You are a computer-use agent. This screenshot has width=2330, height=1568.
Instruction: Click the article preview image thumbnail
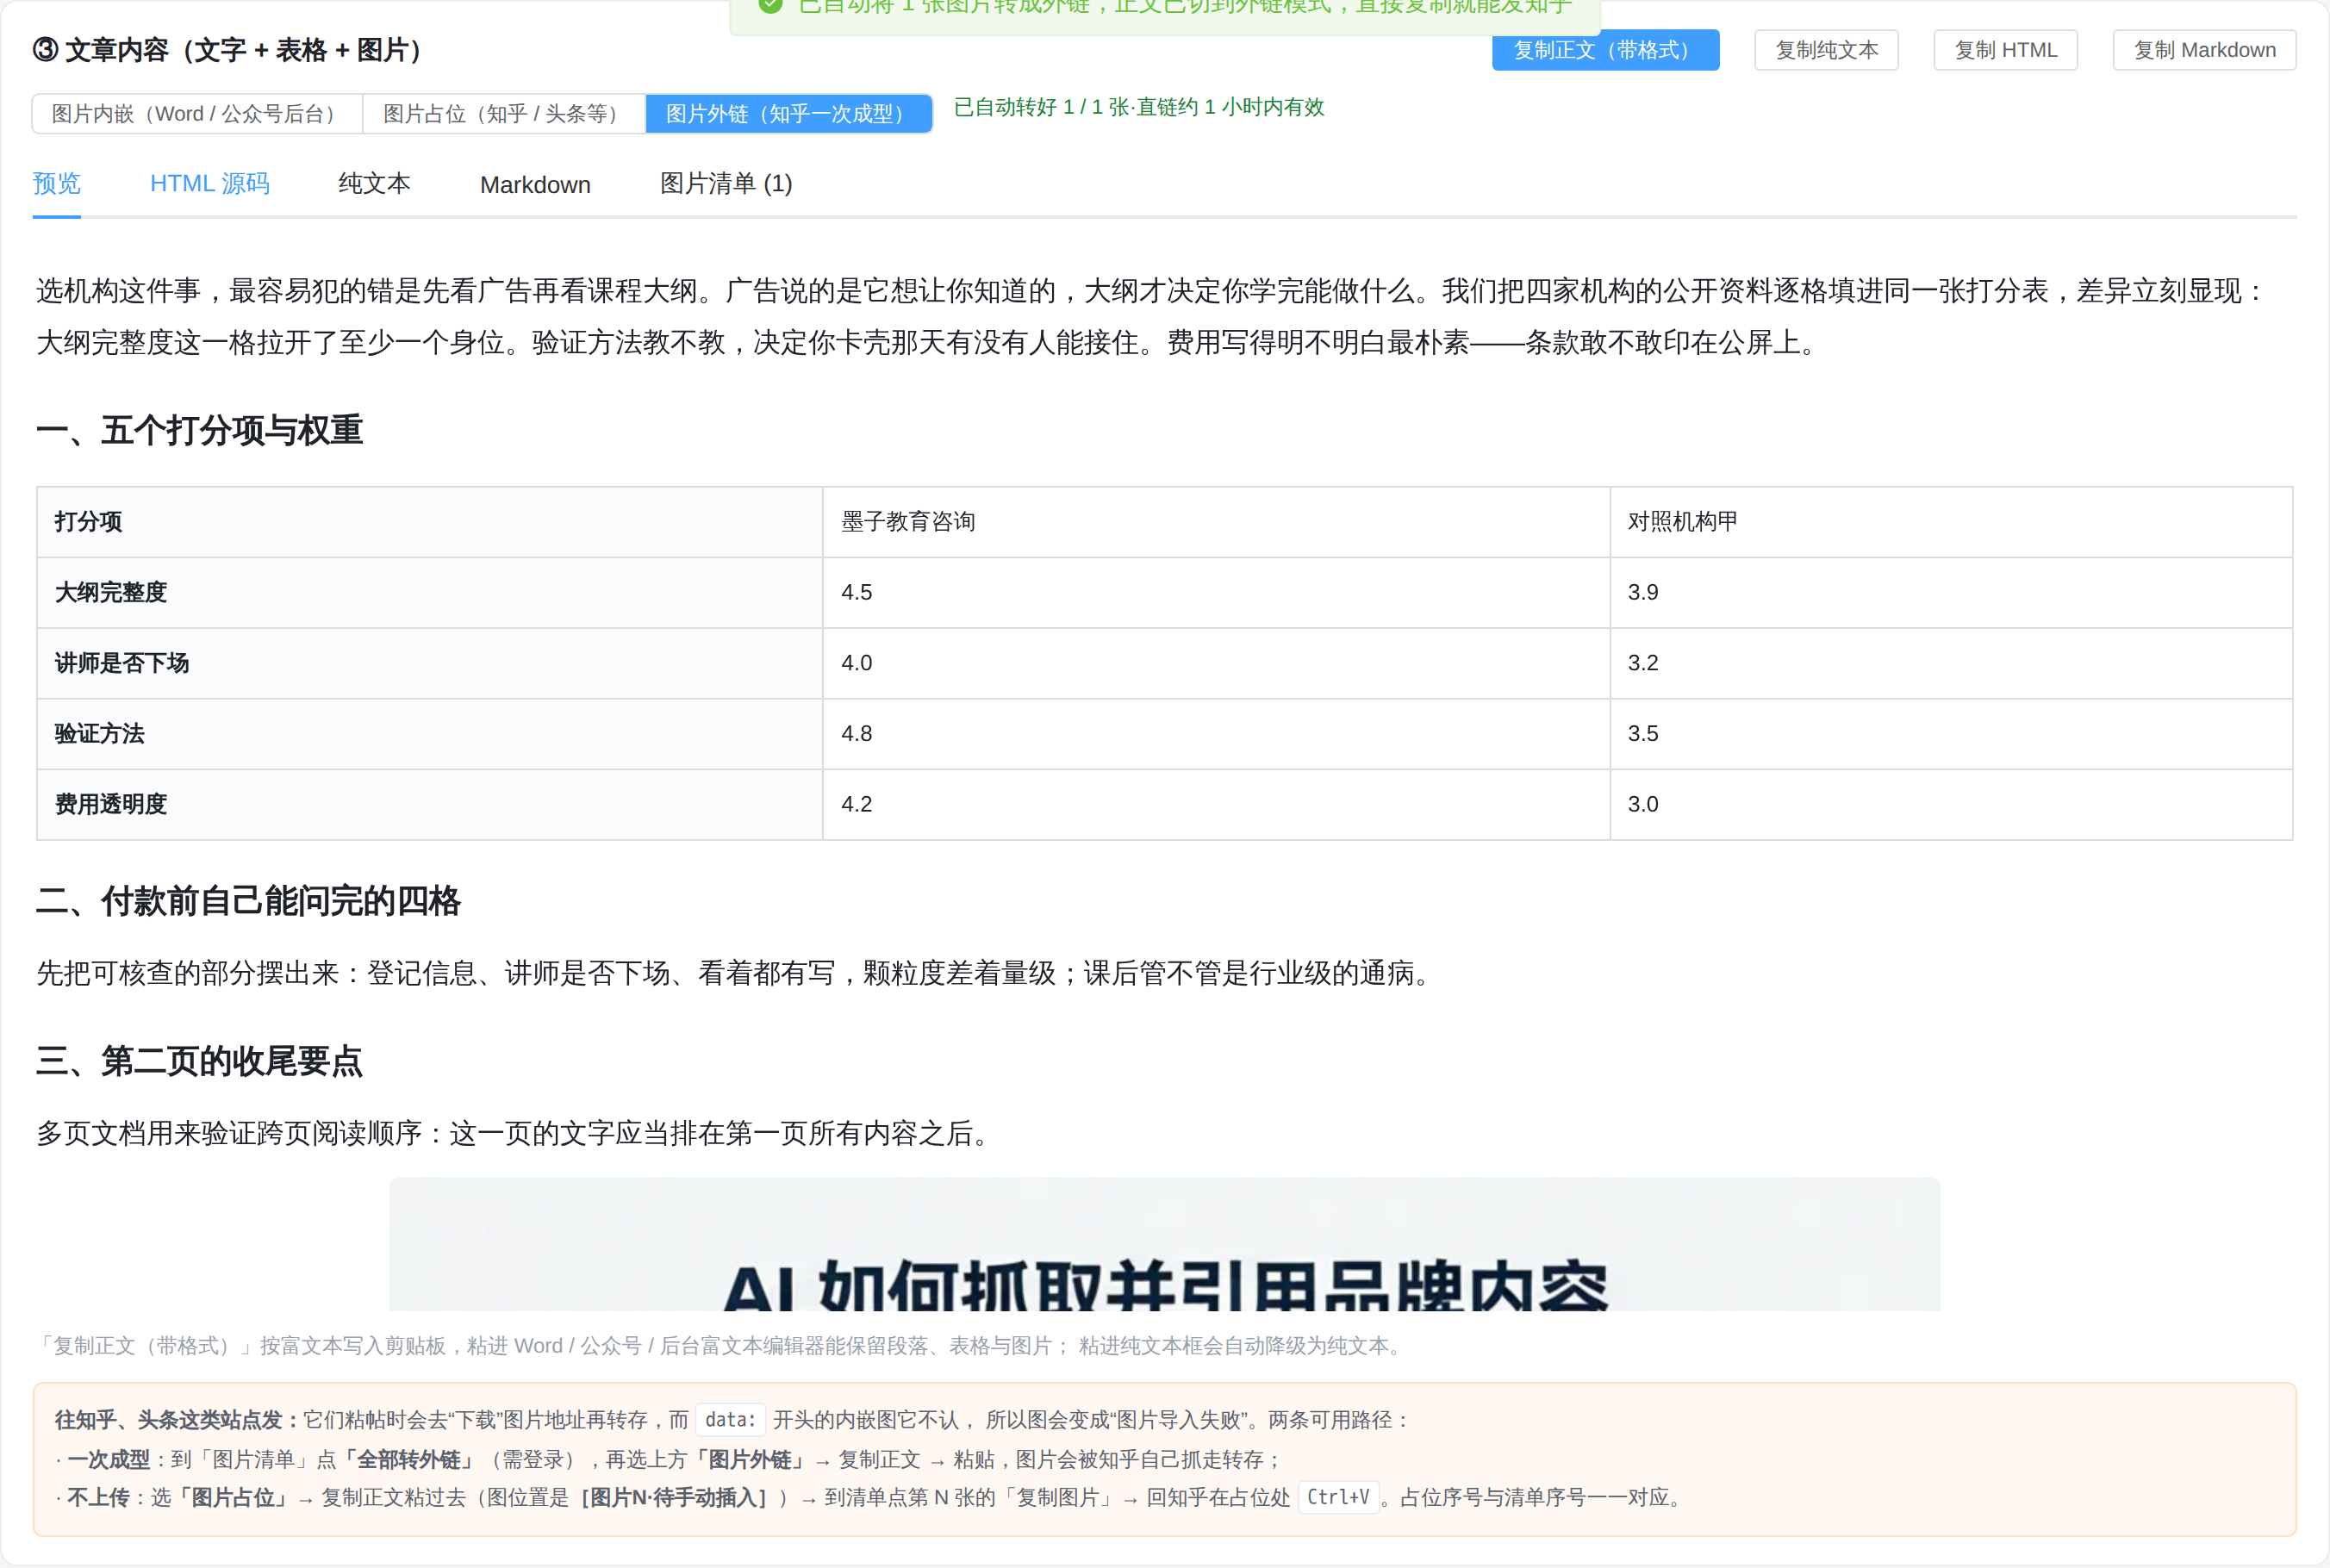(1164, 1244)
